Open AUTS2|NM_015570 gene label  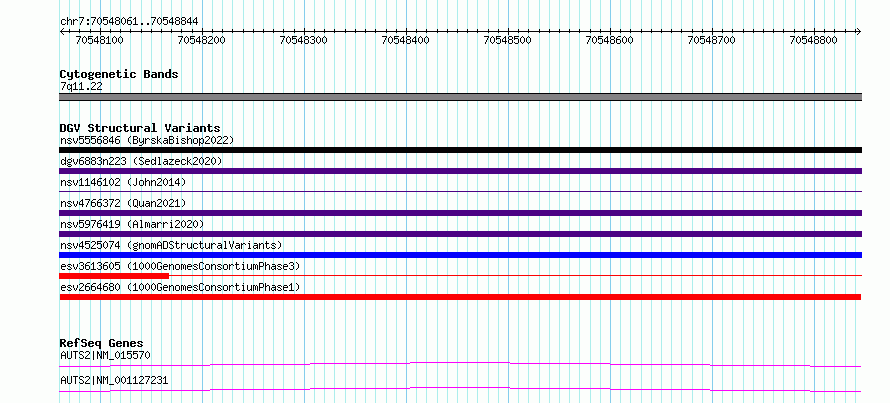coord(106,356)
